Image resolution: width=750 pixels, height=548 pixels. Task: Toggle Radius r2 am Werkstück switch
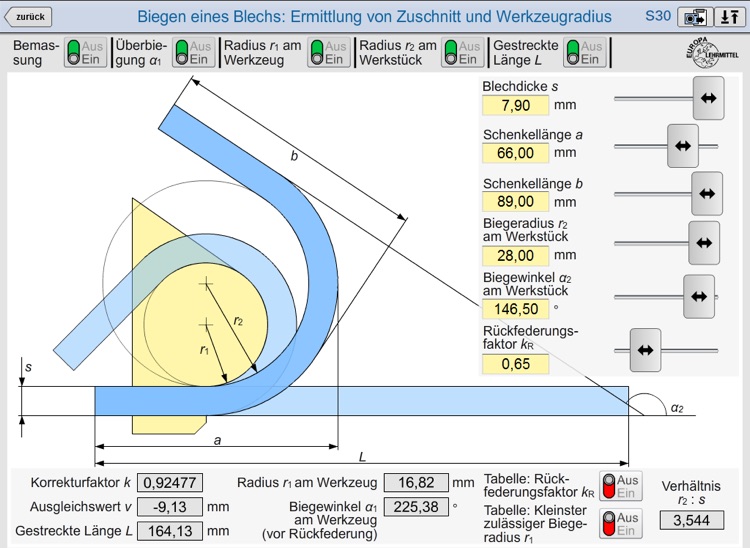[463, 53]
